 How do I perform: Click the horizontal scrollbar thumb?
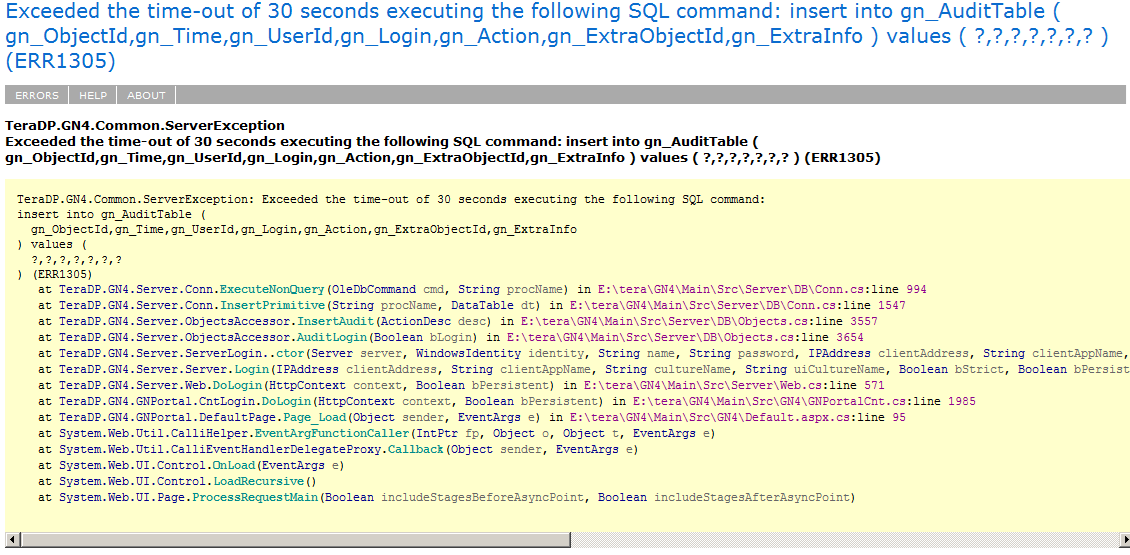[295, 539]
